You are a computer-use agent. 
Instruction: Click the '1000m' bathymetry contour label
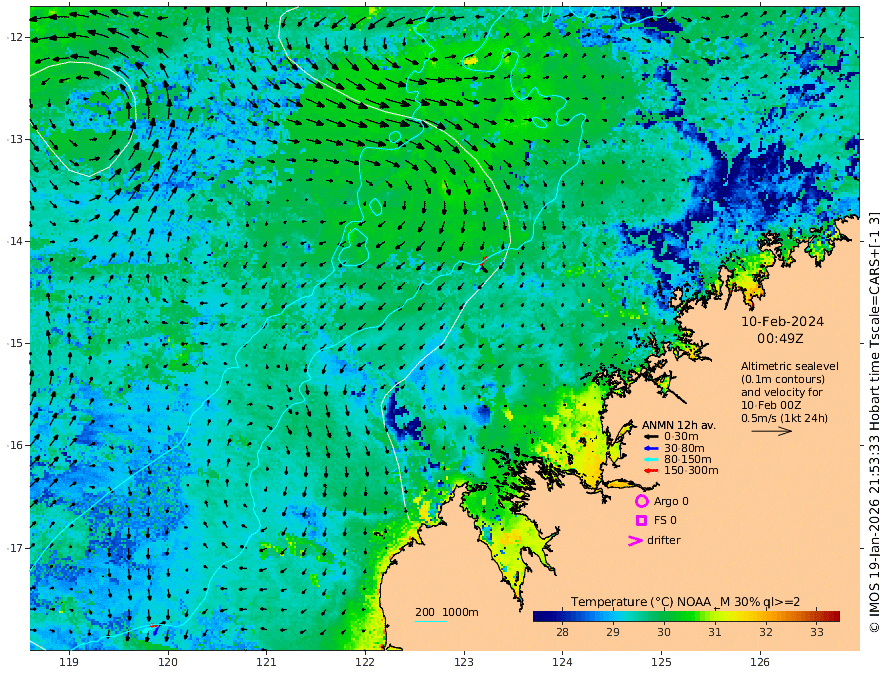pos(460,612)
